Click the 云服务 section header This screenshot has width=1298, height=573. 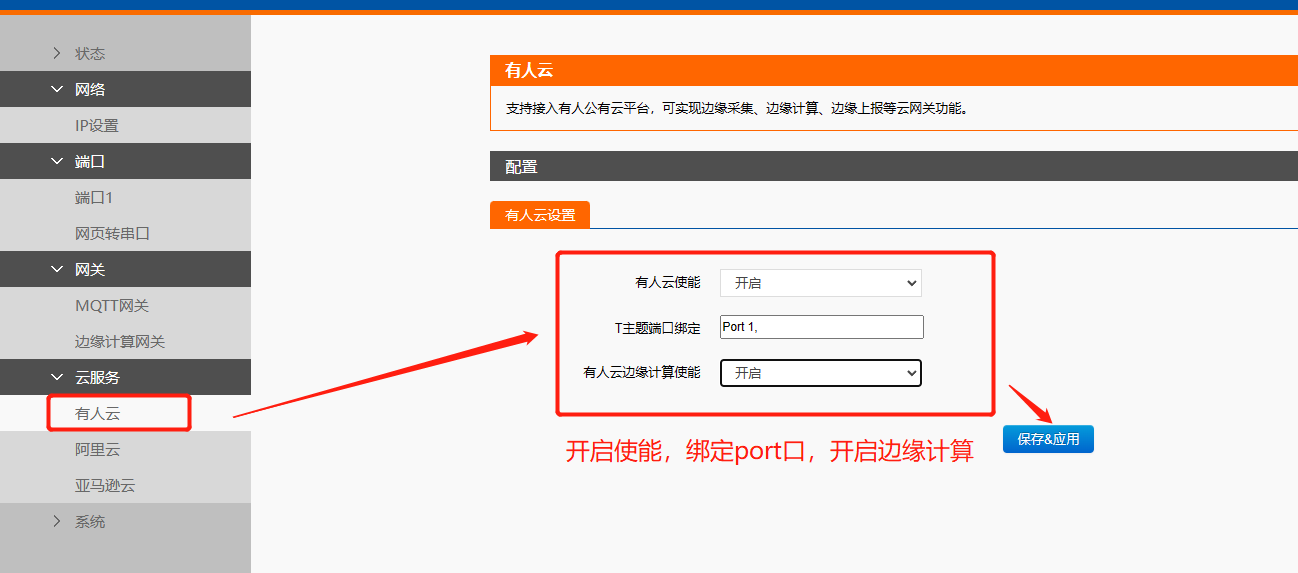[98, 377]
